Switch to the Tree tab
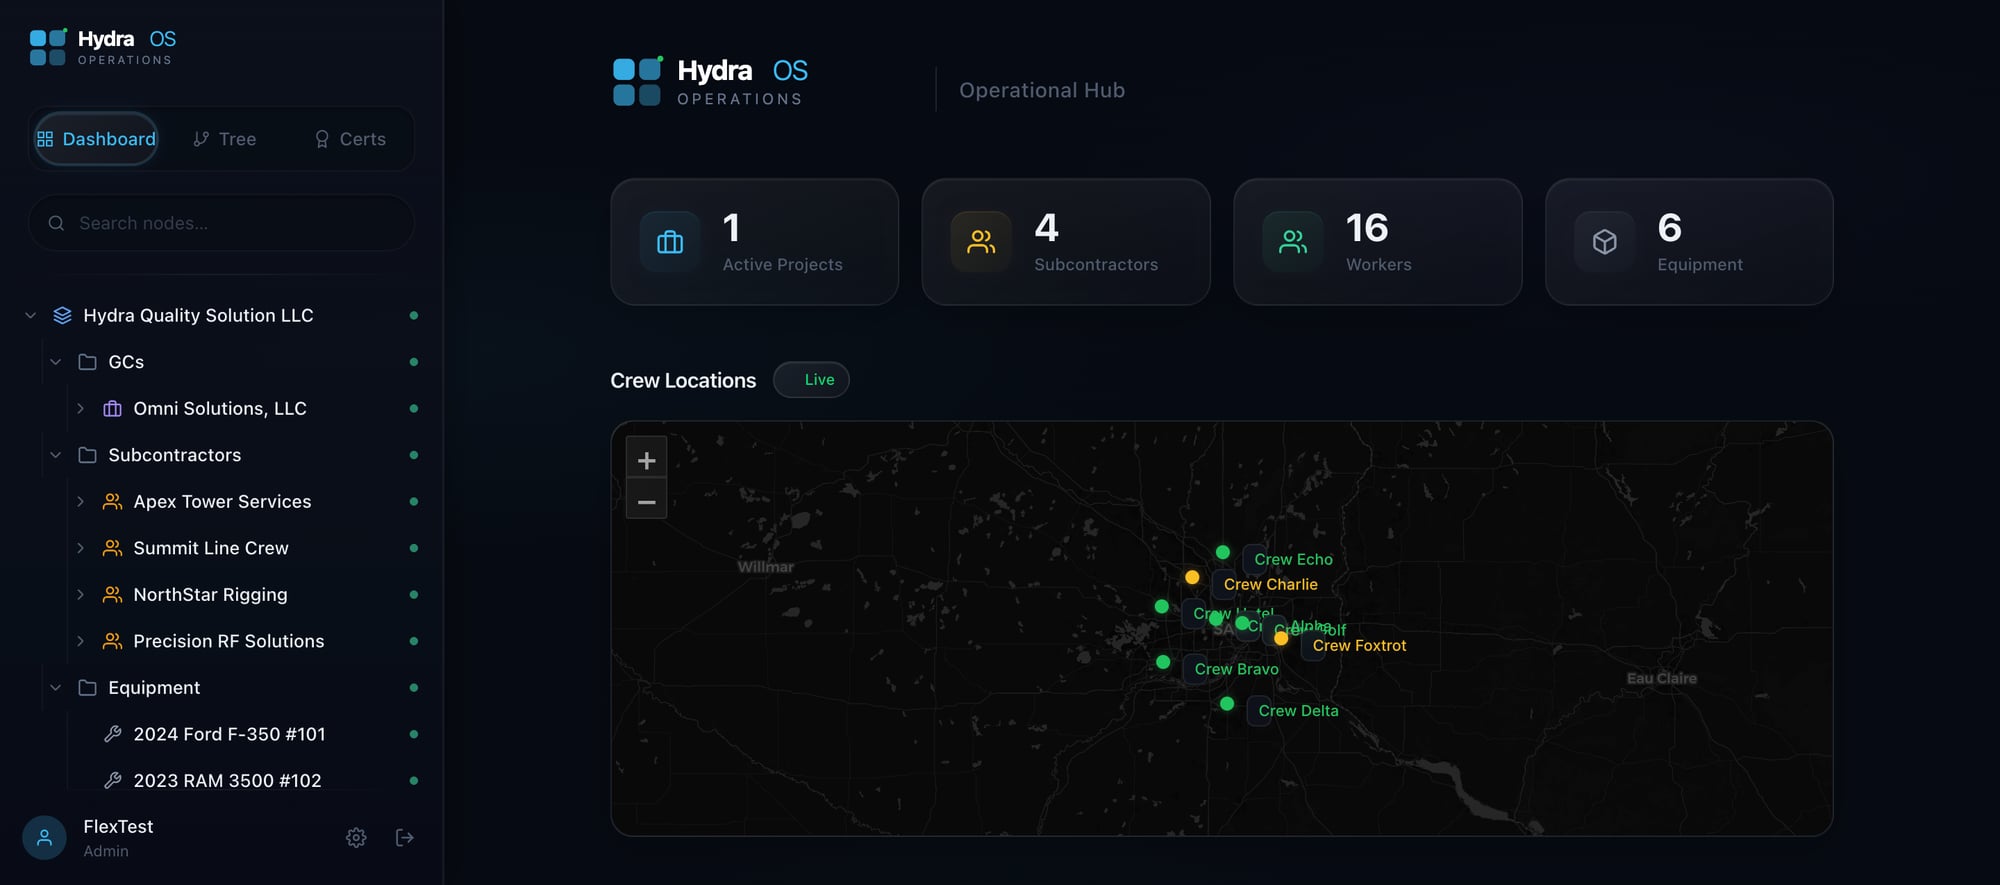The width and height of the screenshot is (2000, 885). pyautogui.click(x=225, y=139)
